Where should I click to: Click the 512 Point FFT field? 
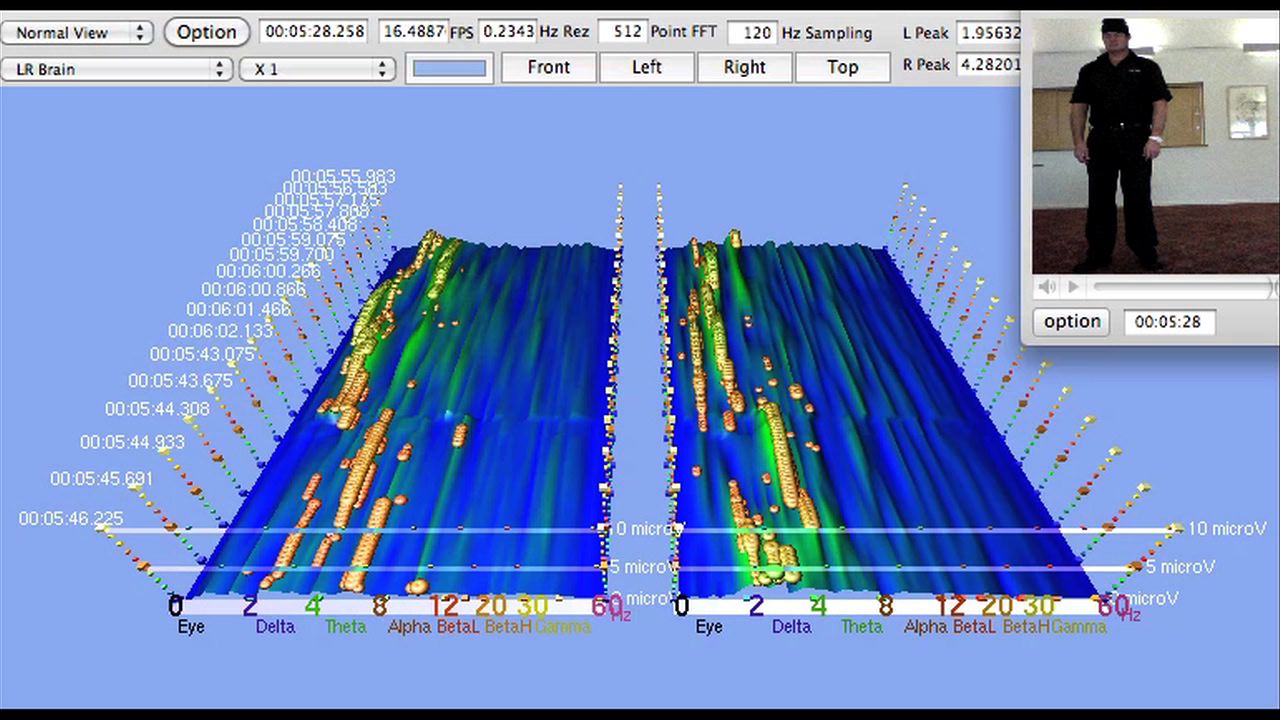(622, 32)
